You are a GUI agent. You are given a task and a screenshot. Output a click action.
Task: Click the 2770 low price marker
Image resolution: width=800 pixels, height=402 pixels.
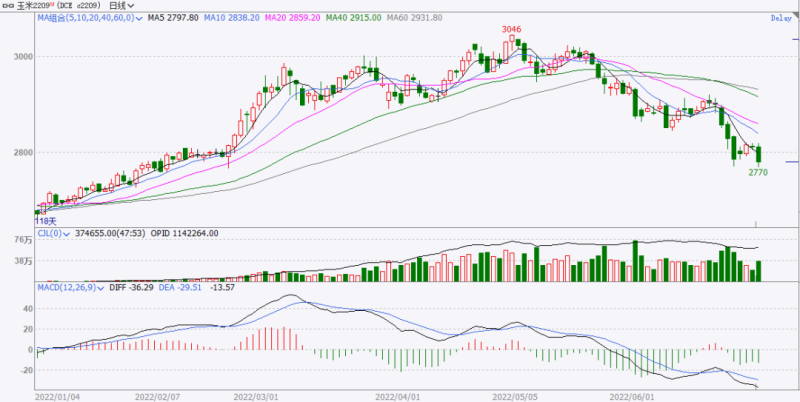coord(758,173)
